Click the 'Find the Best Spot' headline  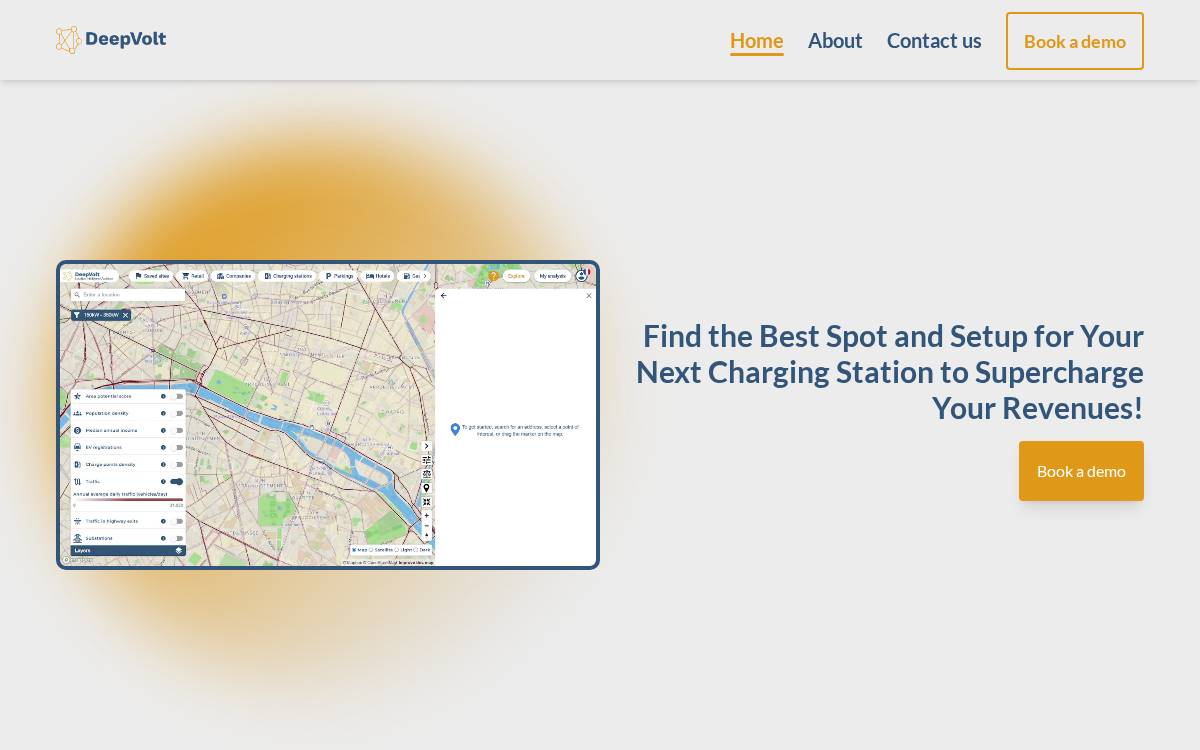click(x=890, y=372)
